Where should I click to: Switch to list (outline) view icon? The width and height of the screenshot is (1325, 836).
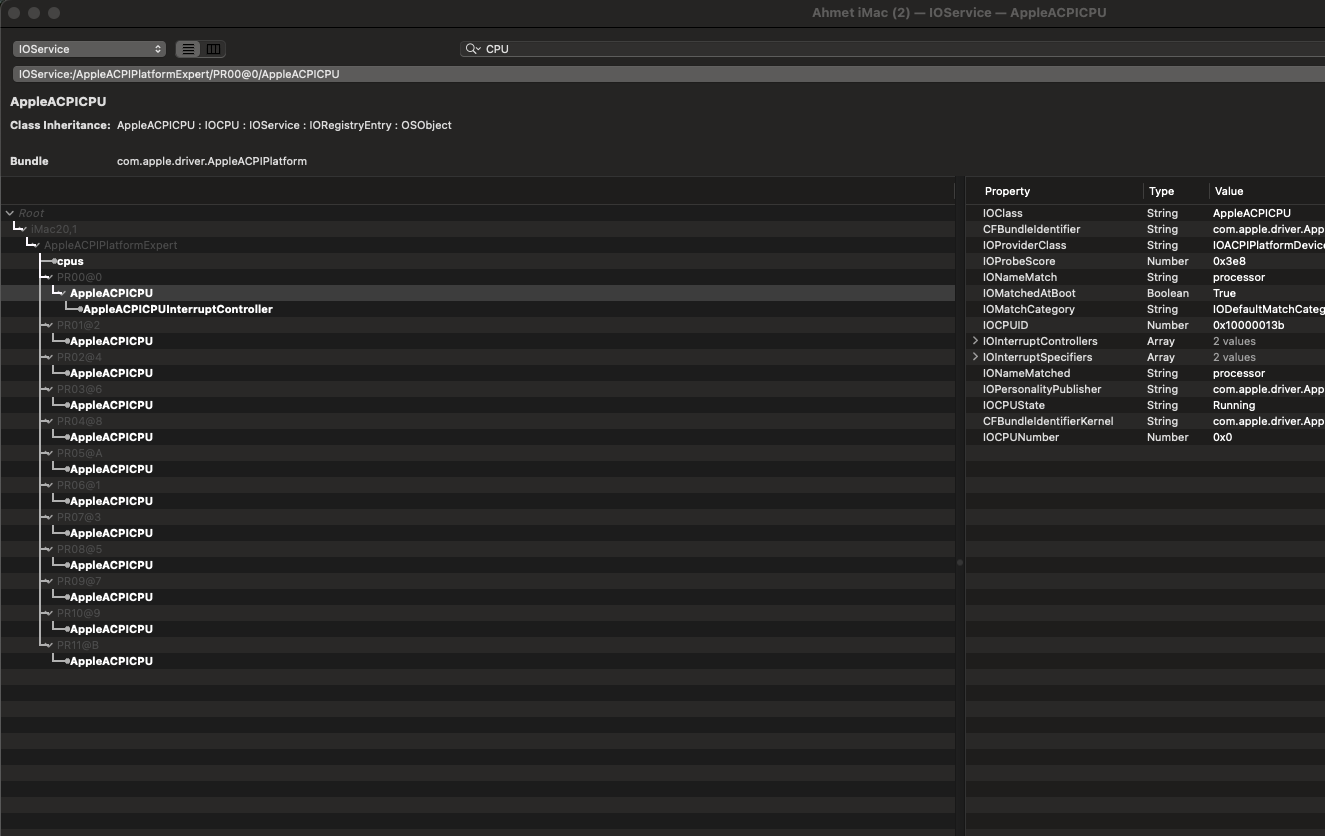[x=188, y=49]
